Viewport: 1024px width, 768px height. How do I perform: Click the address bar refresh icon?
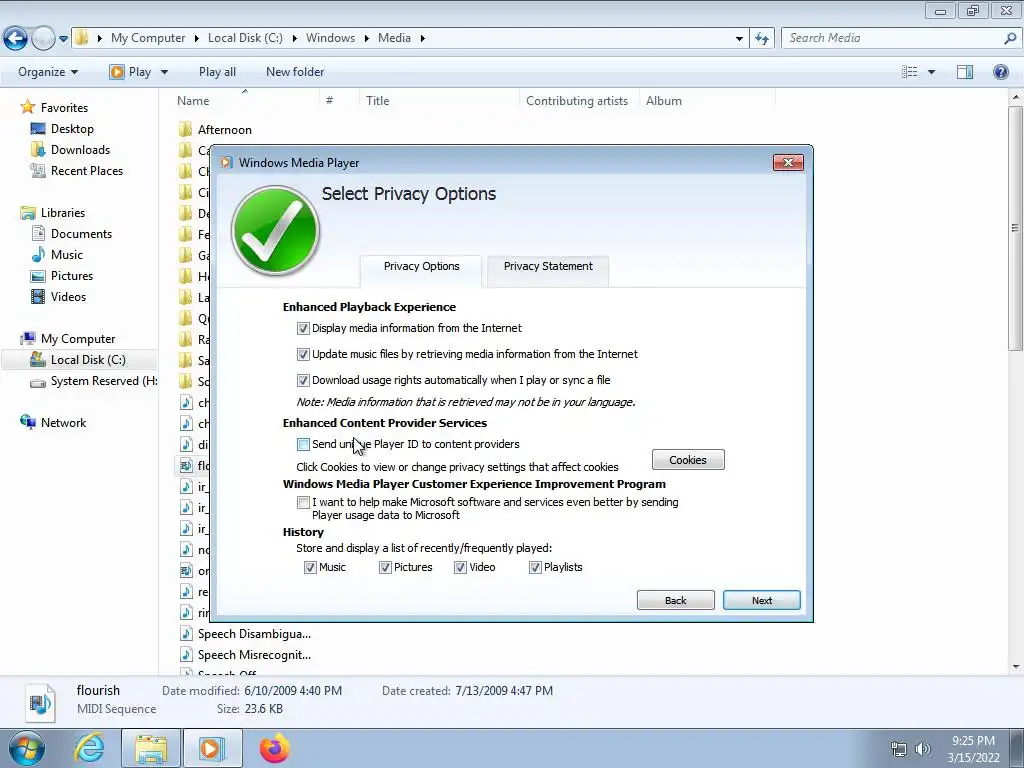[x=762, y=39]
